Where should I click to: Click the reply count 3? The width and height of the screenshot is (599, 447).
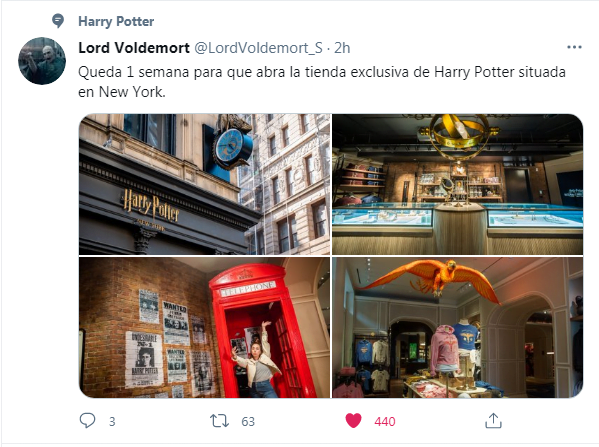(x=112, y=421)
